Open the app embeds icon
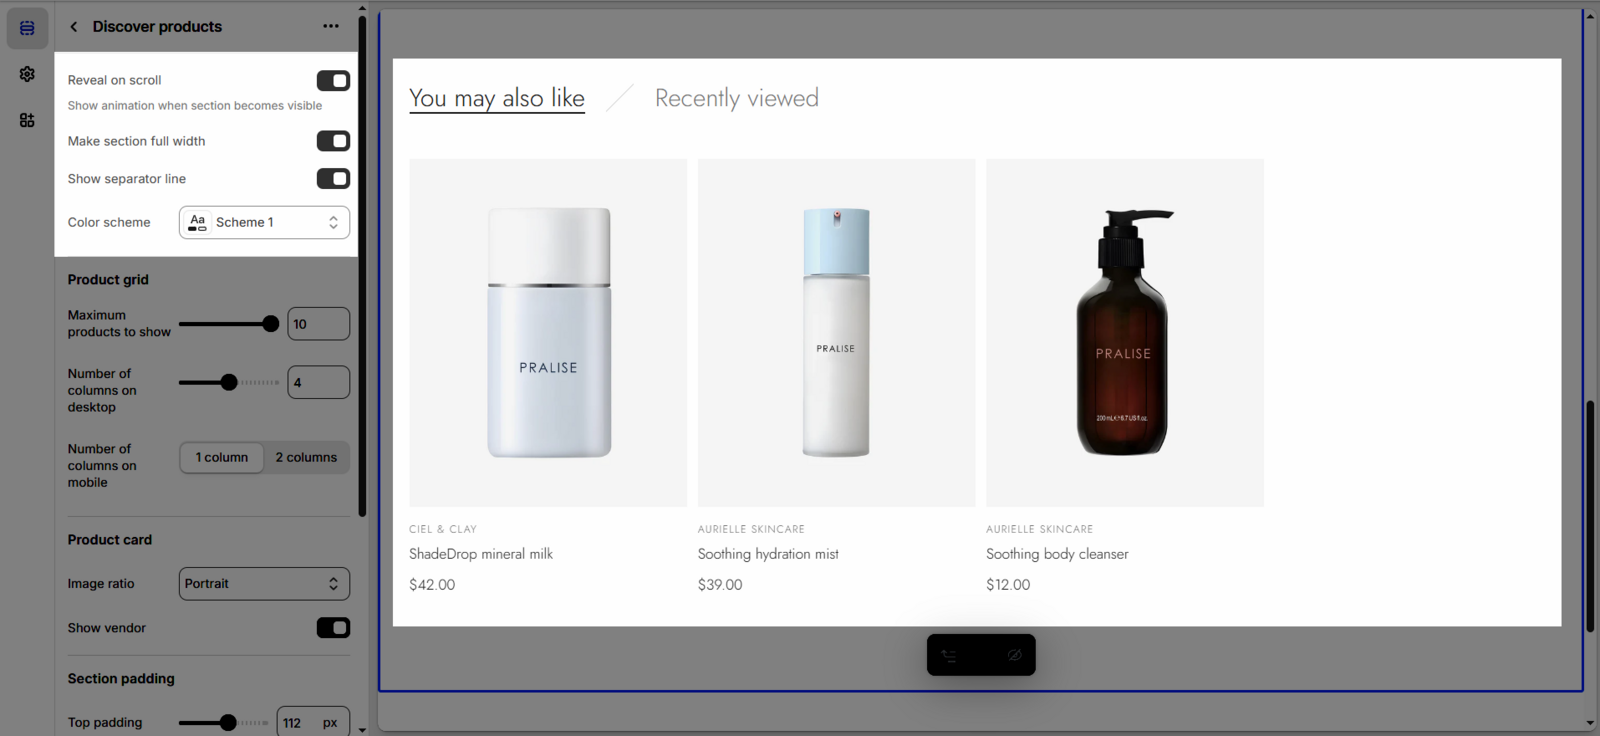 [x=27, y=120]
